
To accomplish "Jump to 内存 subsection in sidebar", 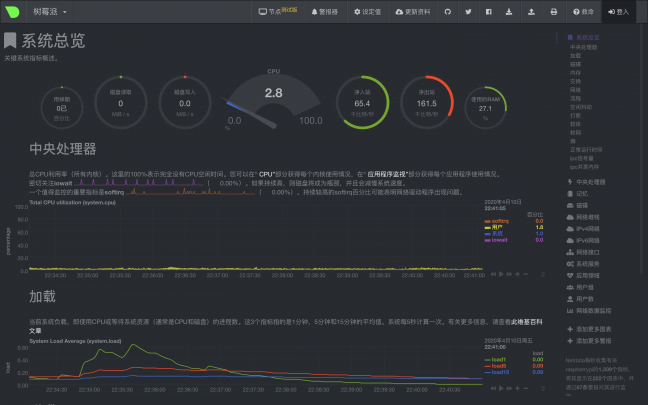I will 575,73.
